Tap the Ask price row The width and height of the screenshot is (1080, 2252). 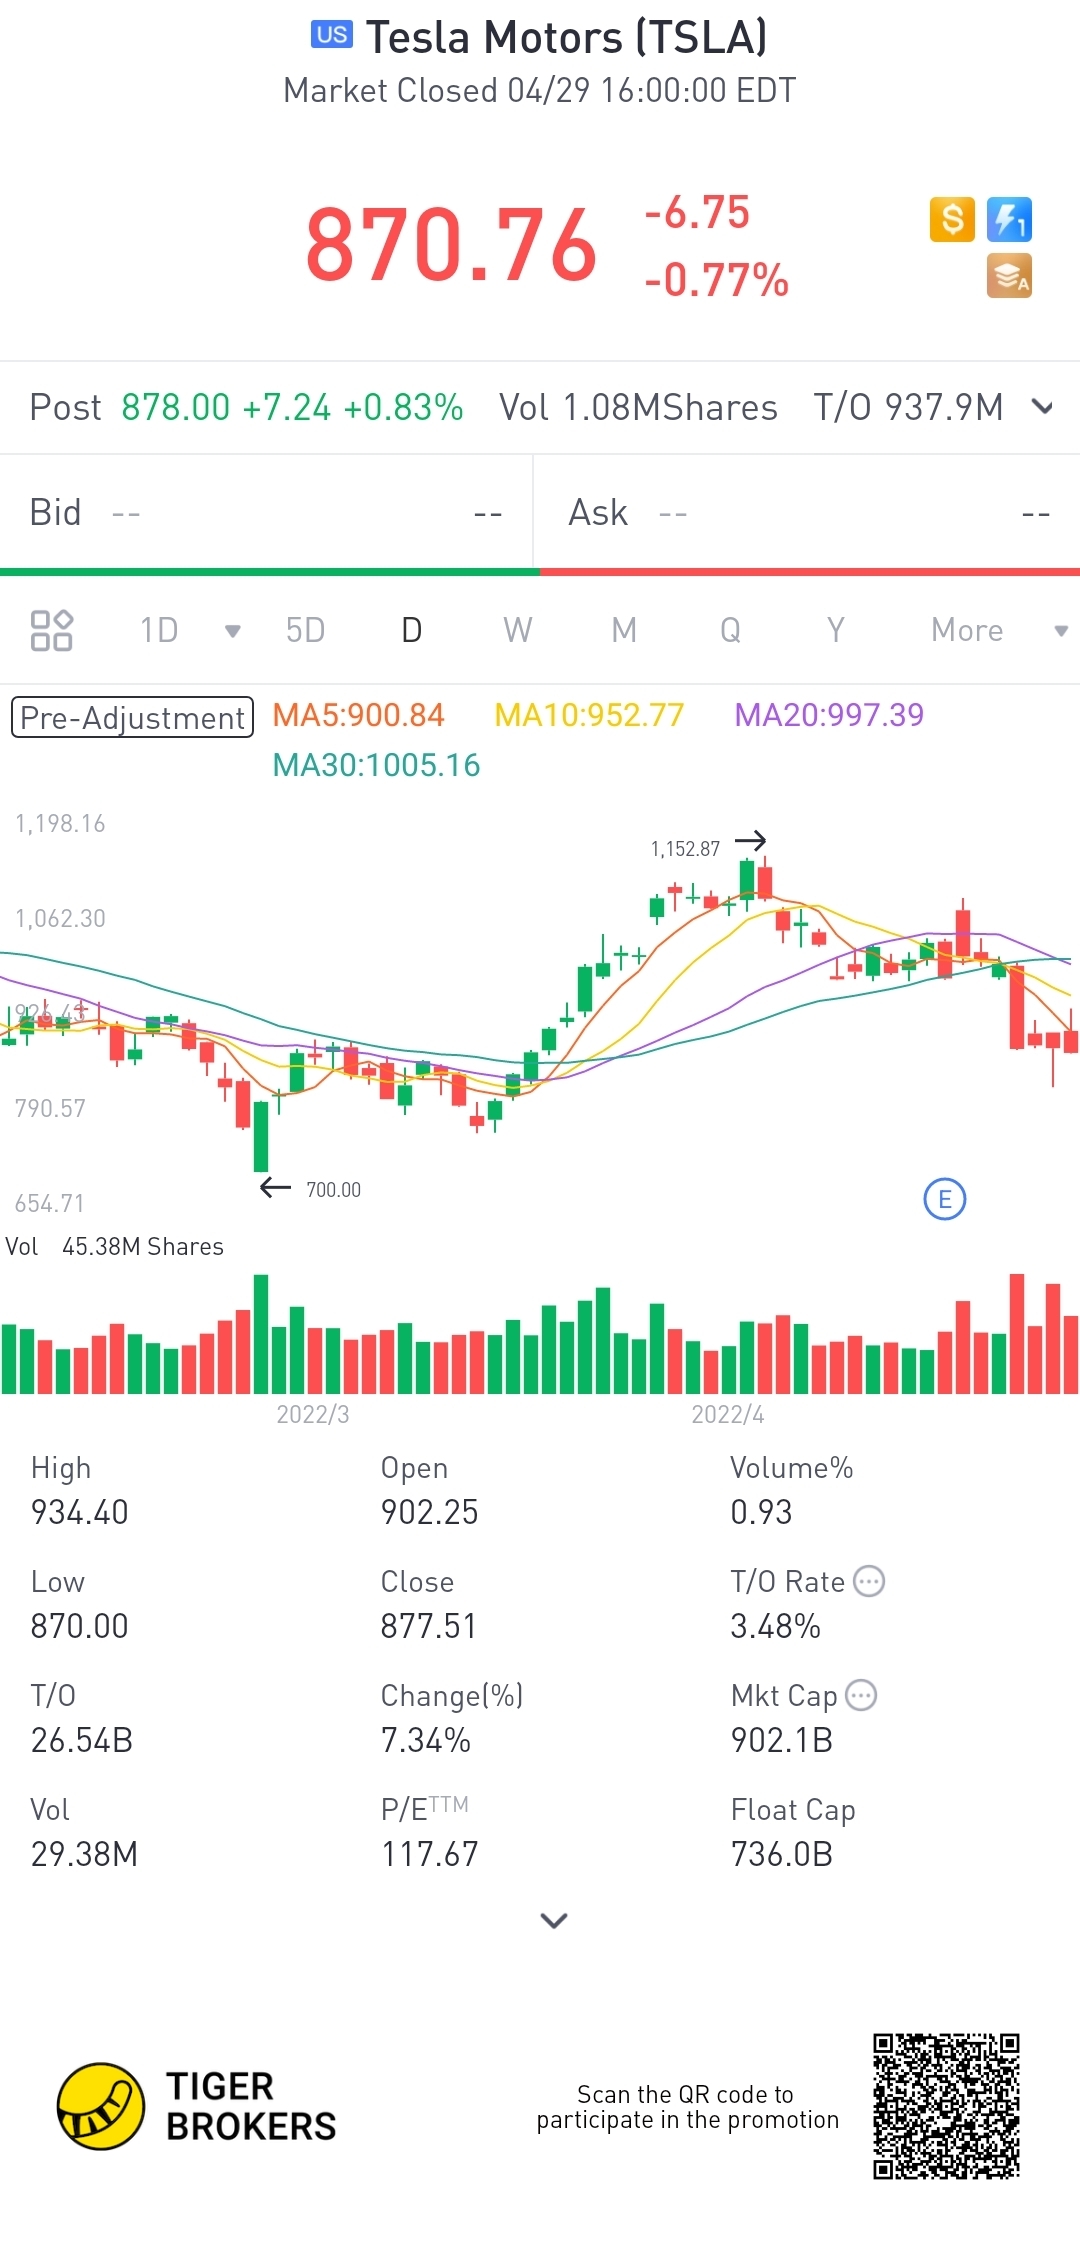808,513
